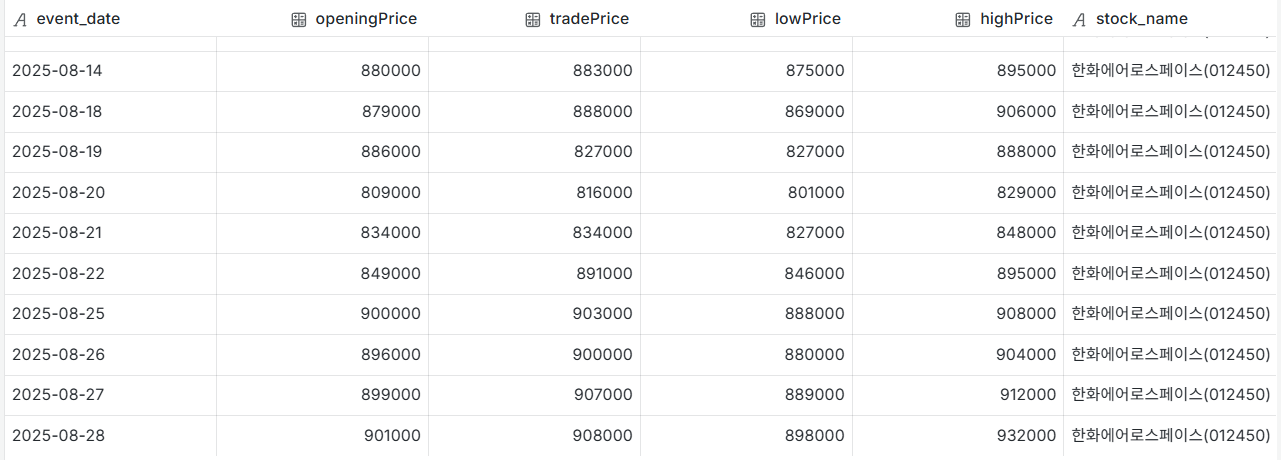Select the stock_name column header label
The width and height of the screenshot is (1281, 460).
click(1142, 19)
